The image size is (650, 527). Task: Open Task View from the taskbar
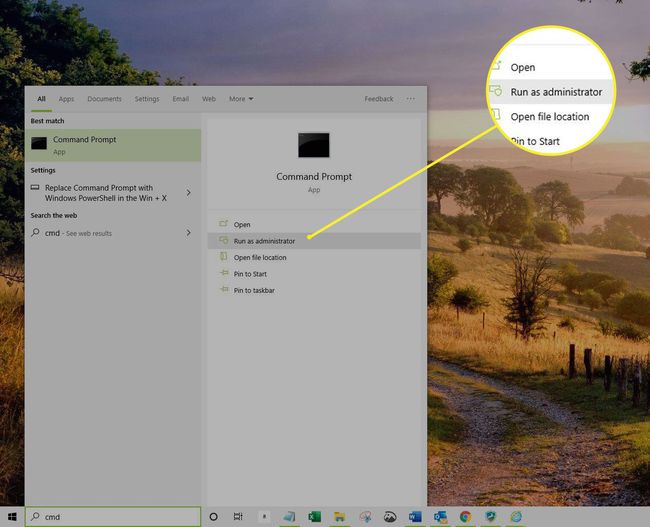click(238, 517)
